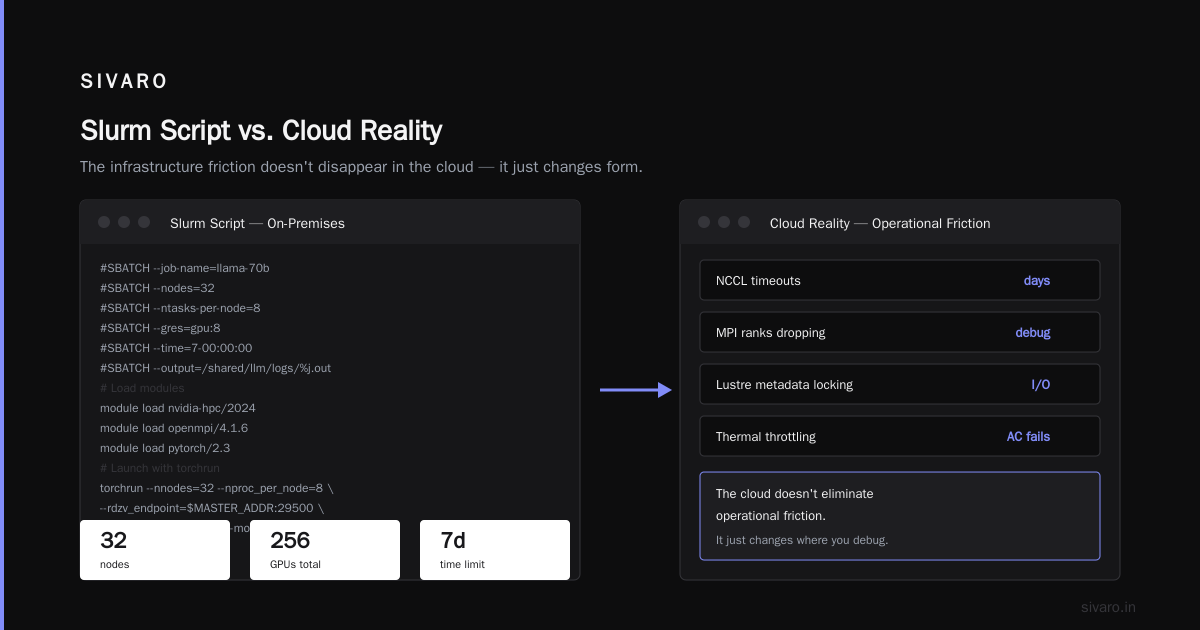Select the --output=/shared/llm/logs/%j.out line
1200x630 pixels.
pos(215,368)
